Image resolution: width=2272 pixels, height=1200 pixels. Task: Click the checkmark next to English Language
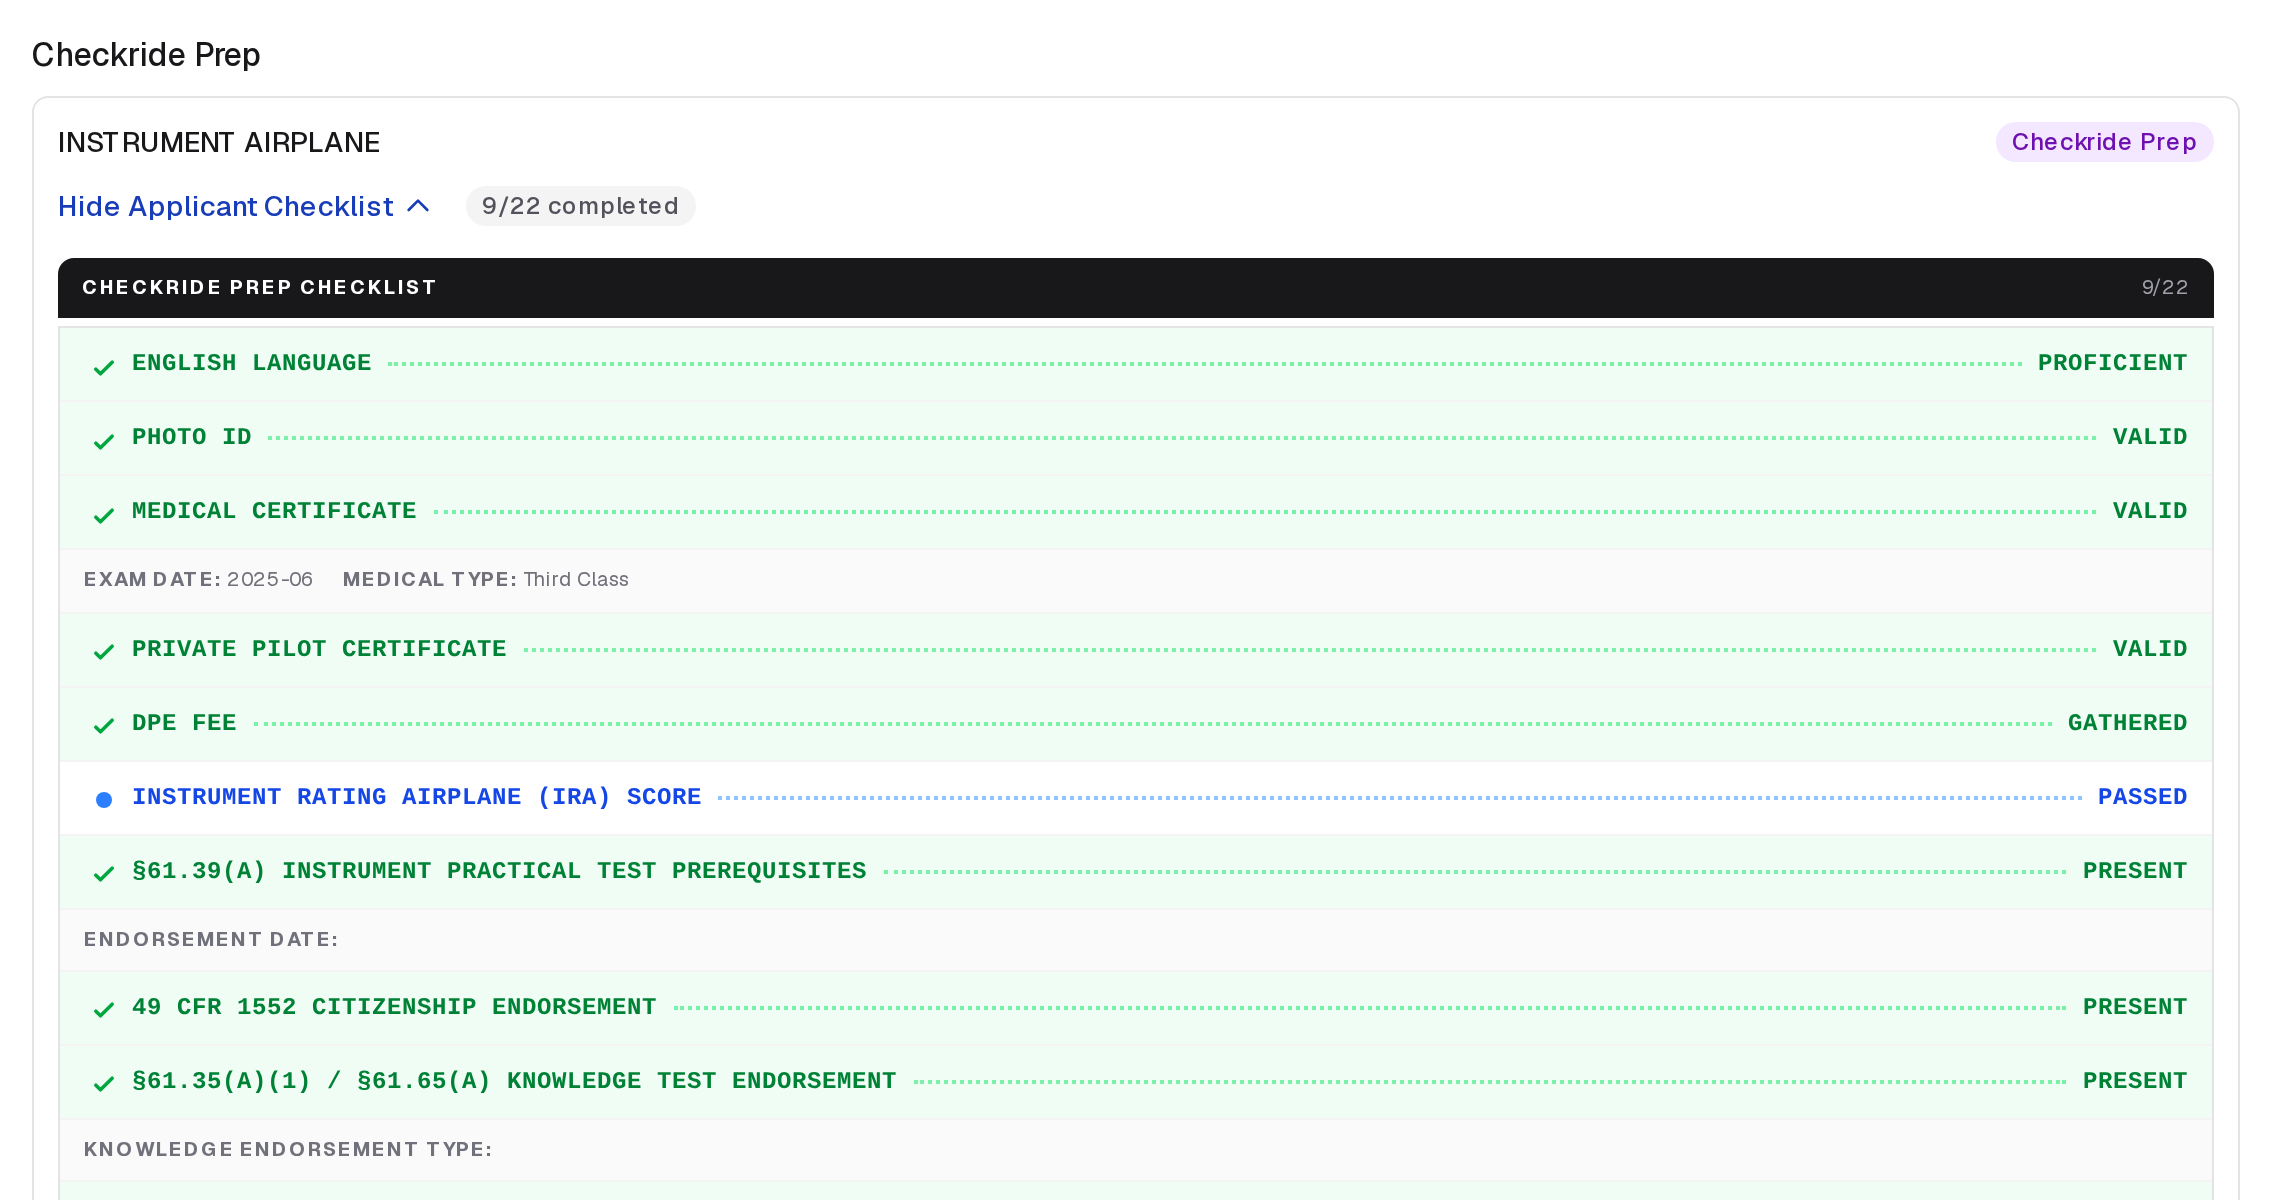pyautogui.click(x=103, y=367)
